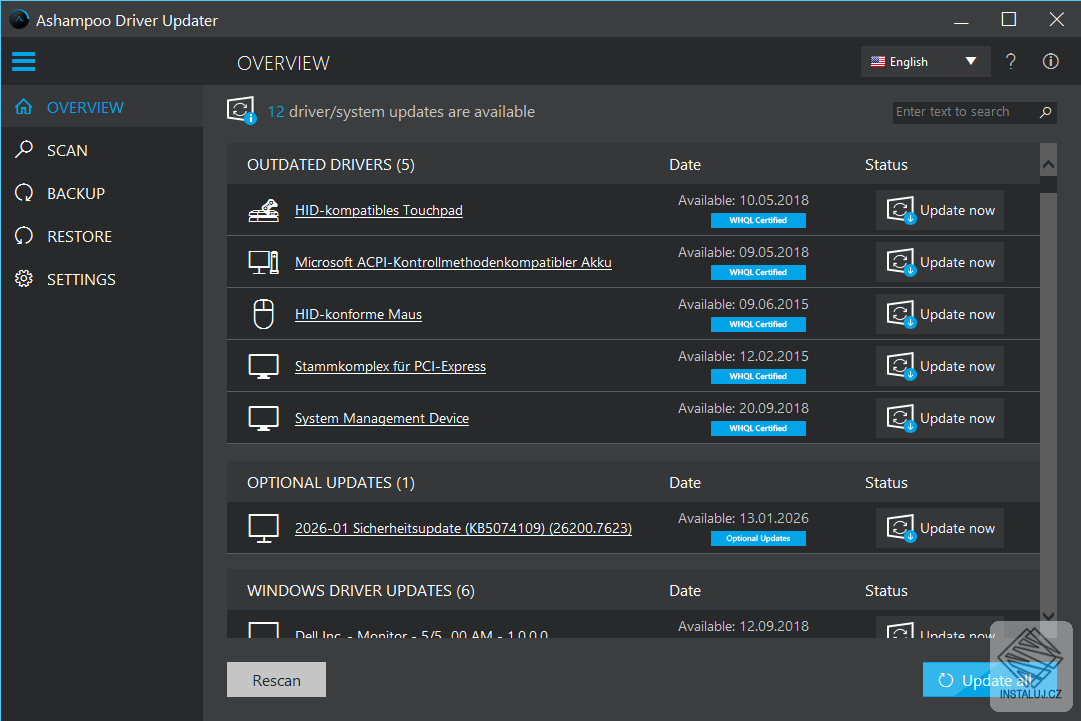Go to the Overview section

[102, 108]
